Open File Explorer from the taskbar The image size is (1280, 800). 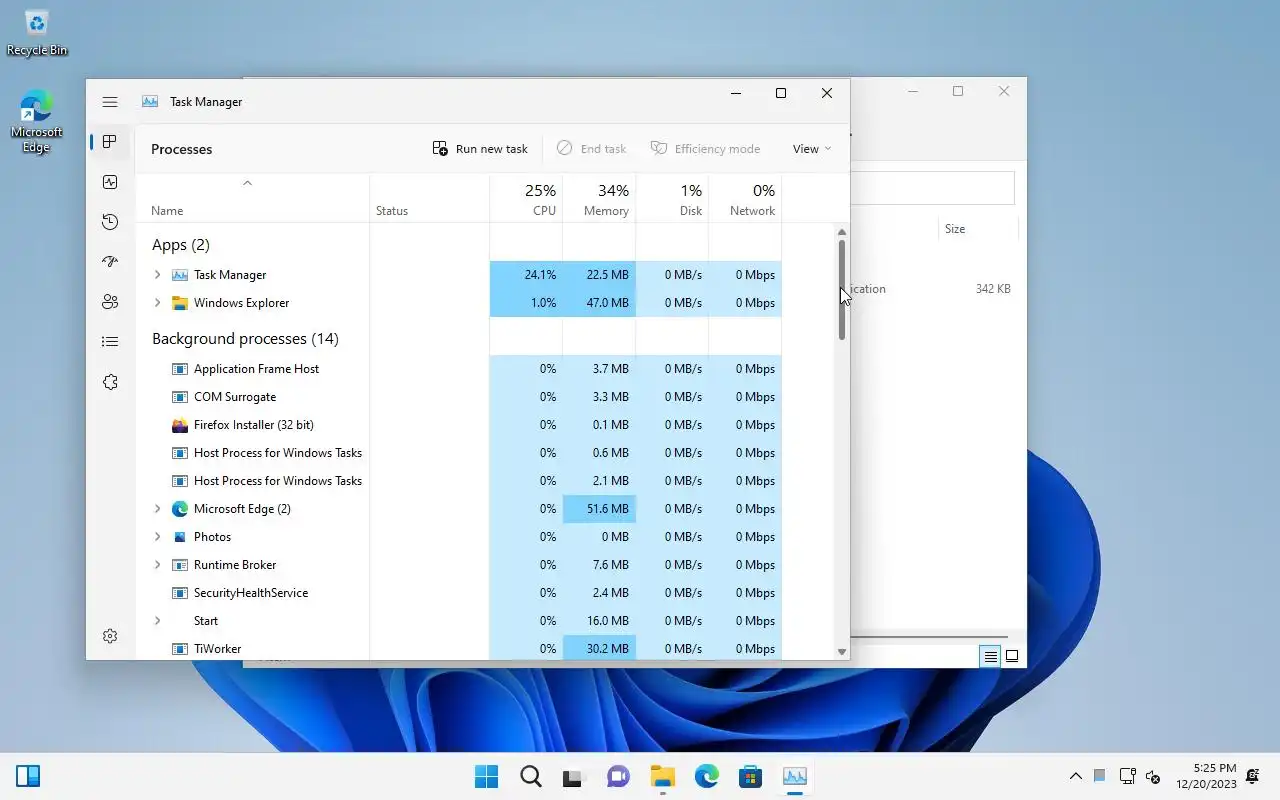(662, 776)
